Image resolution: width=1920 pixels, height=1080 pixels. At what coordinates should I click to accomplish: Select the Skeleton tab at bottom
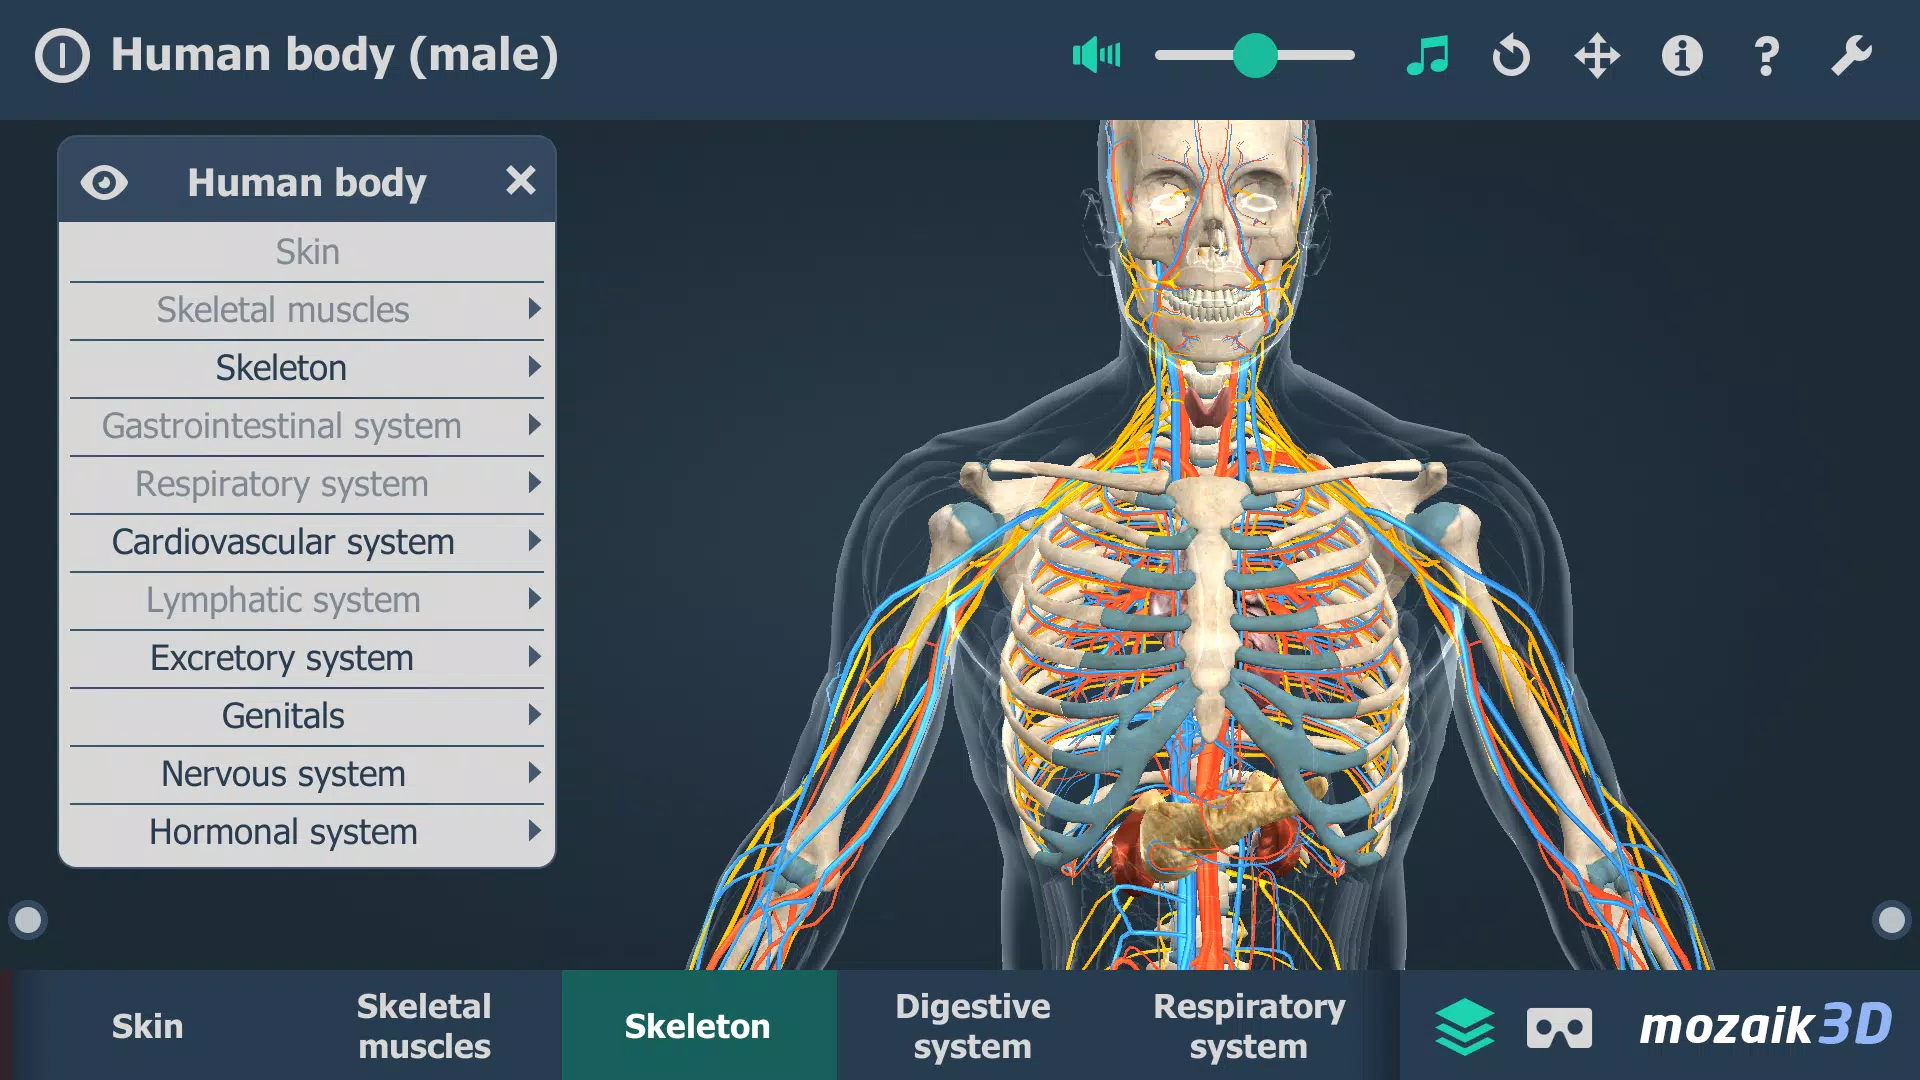coord(696,1027)
